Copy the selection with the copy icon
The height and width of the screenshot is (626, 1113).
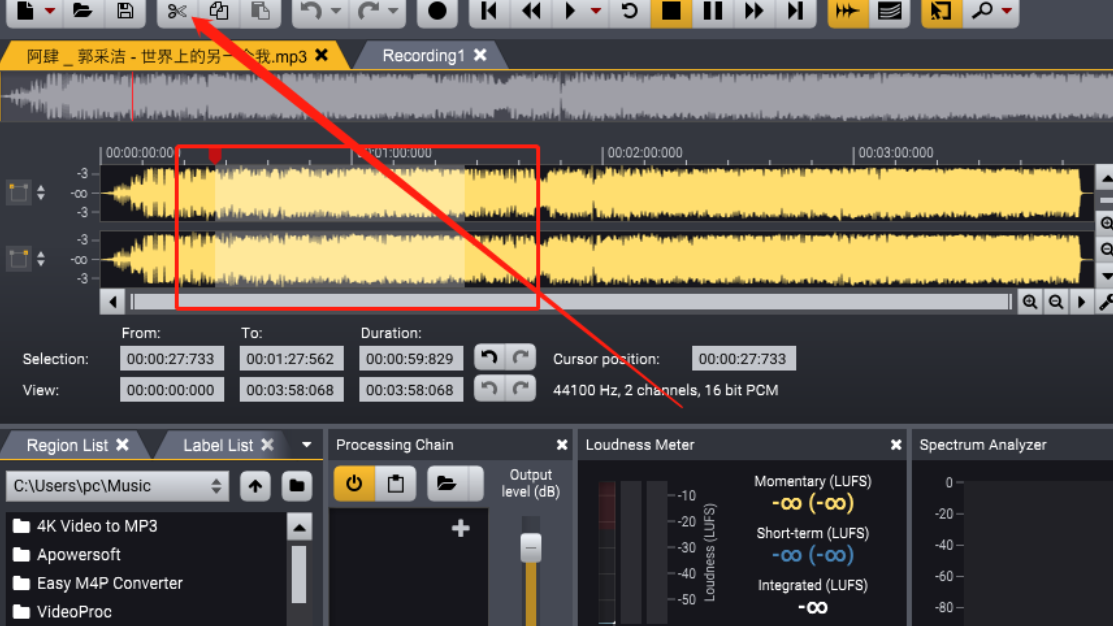click(x=219, y=11)
